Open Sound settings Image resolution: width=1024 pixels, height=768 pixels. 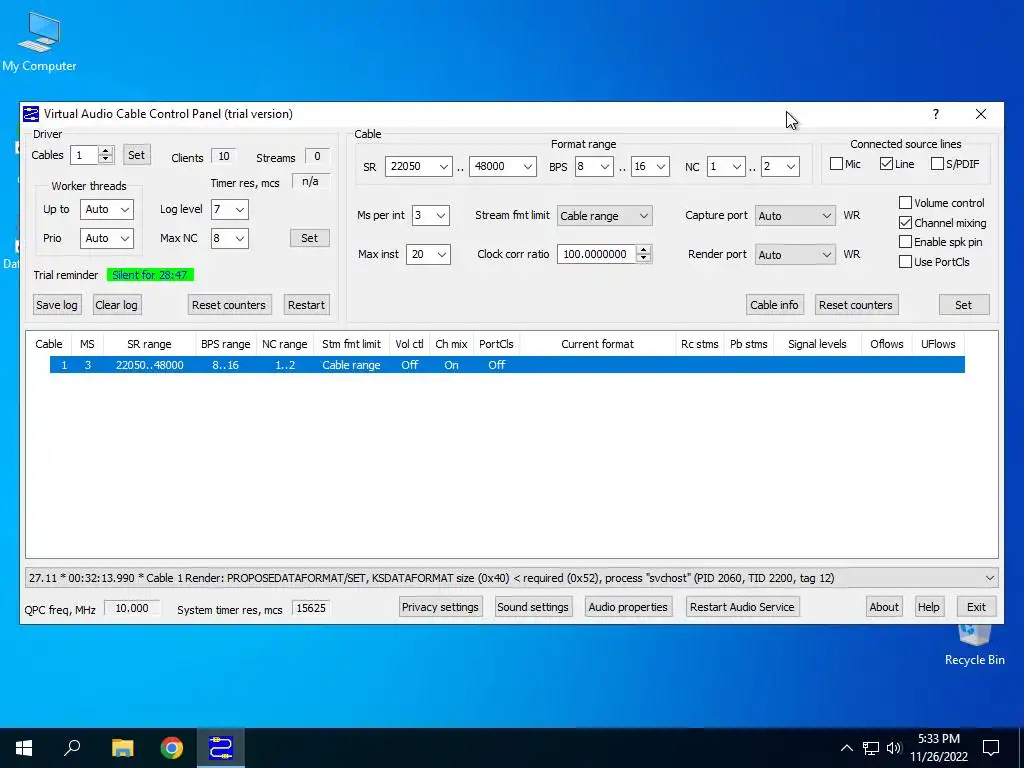coord(533,607)
